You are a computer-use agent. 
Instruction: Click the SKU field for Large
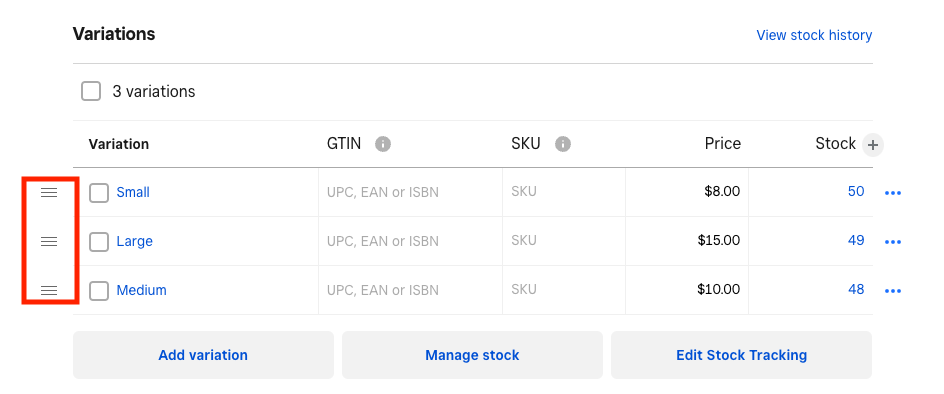564,241
